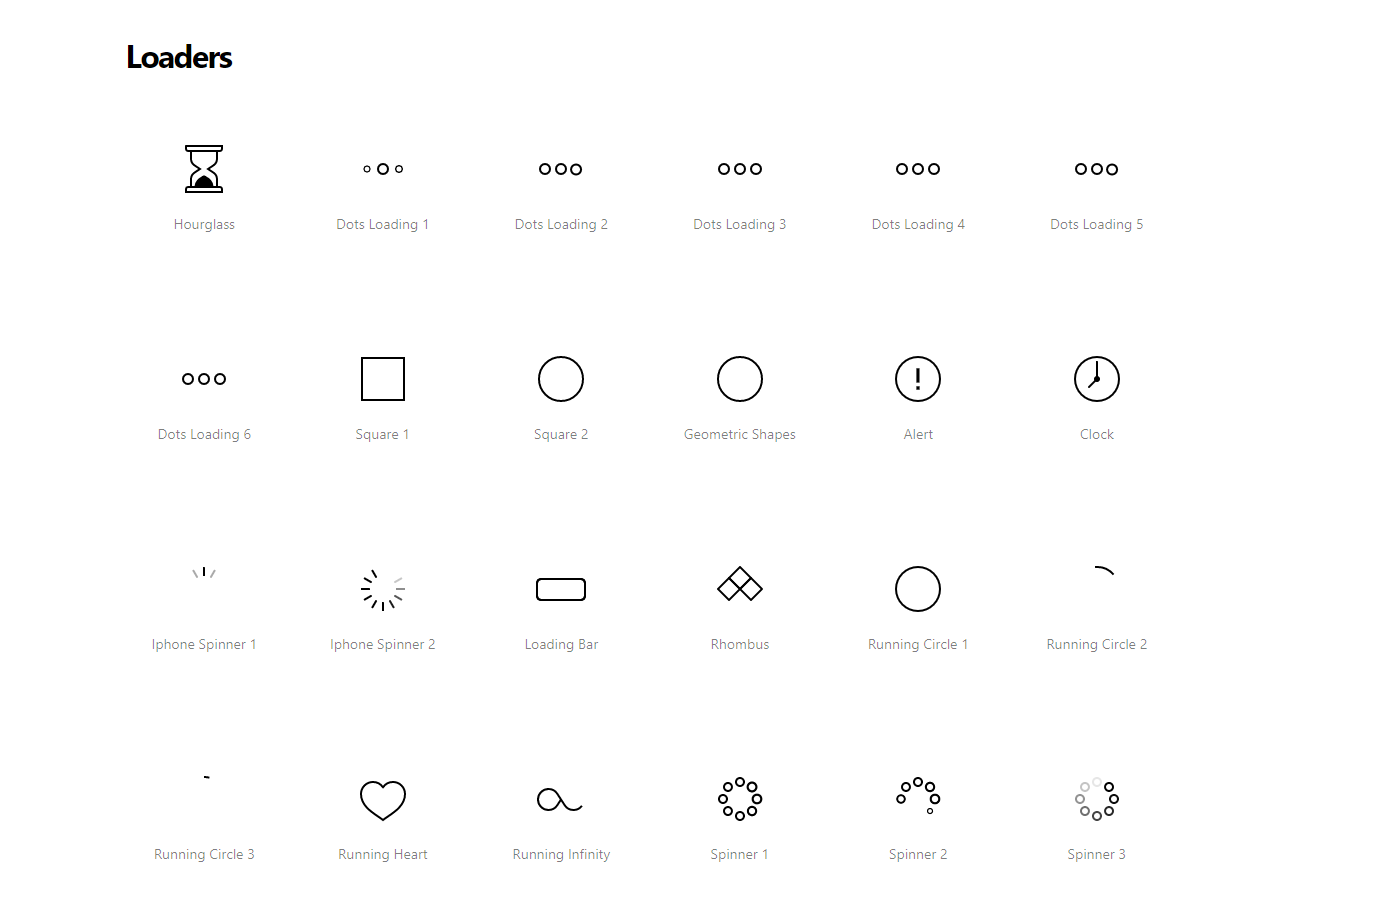
Task: Choose the Running Heart icon
Action: click(x=383, y=800)
